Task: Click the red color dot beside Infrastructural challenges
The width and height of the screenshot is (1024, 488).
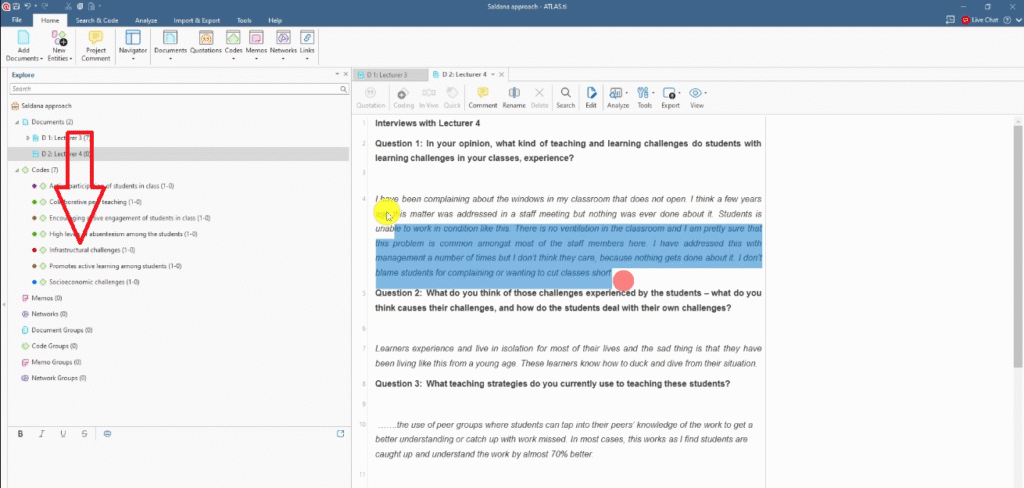Action: click(34, 250)
